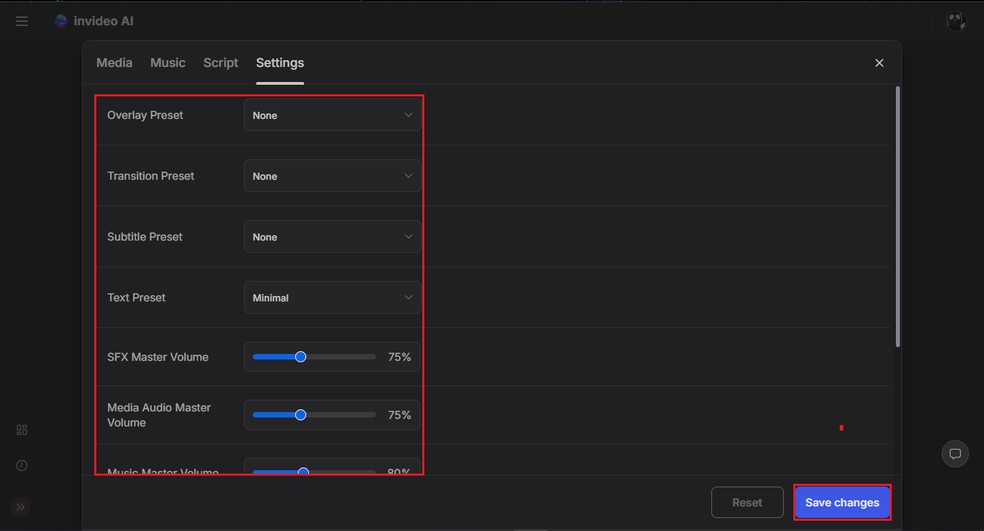Screen dimensions: 984x531
Task: Click the Text Preset label
Action: [x=136, y=298]
